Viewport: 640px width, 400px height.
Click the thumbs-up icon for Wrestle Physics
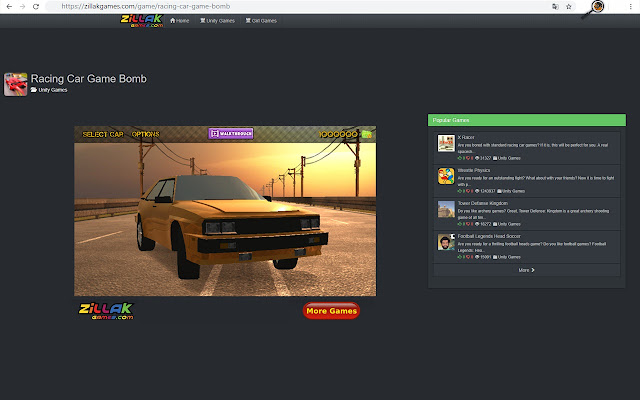click(x=460, y=191)
